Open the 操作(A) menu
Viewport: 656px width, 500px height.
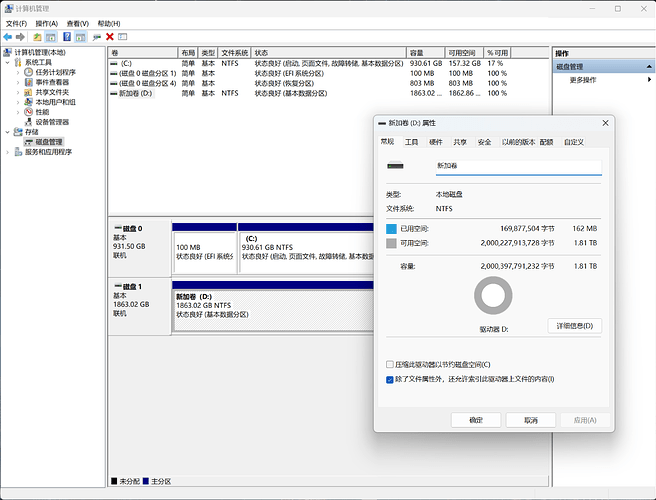47,23
